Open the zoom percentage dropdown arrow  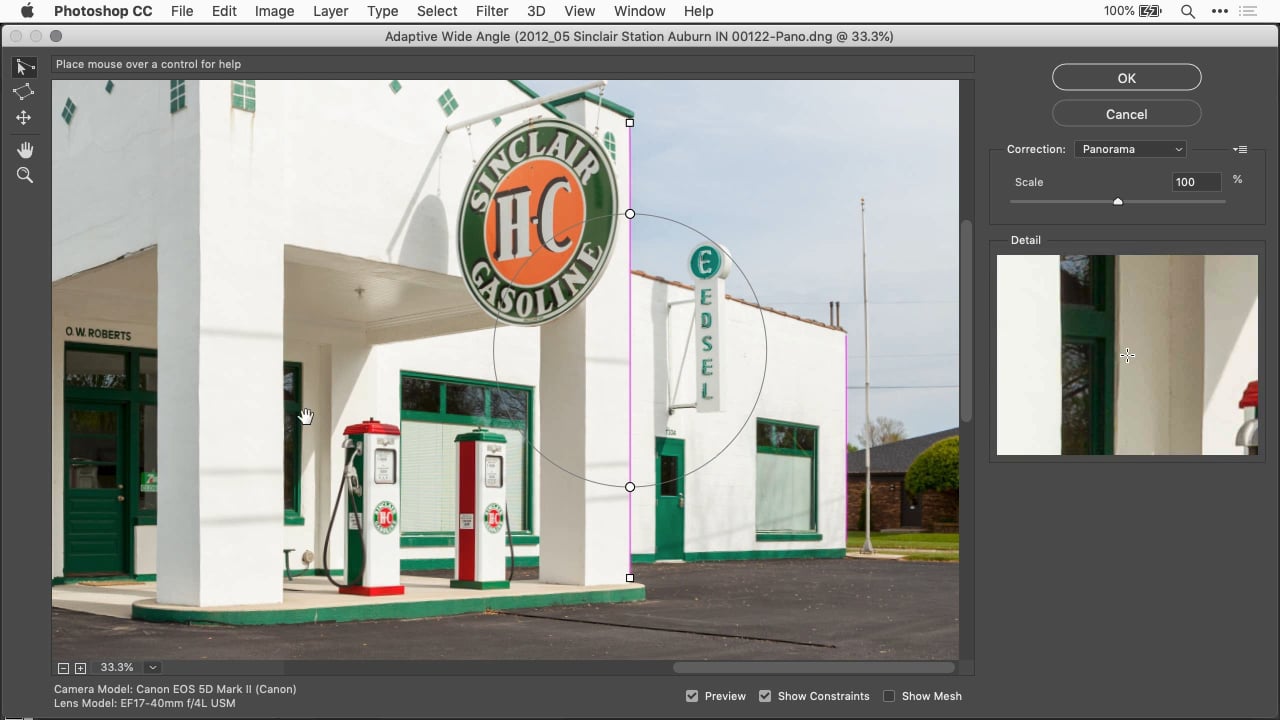(x=153, y=668)
